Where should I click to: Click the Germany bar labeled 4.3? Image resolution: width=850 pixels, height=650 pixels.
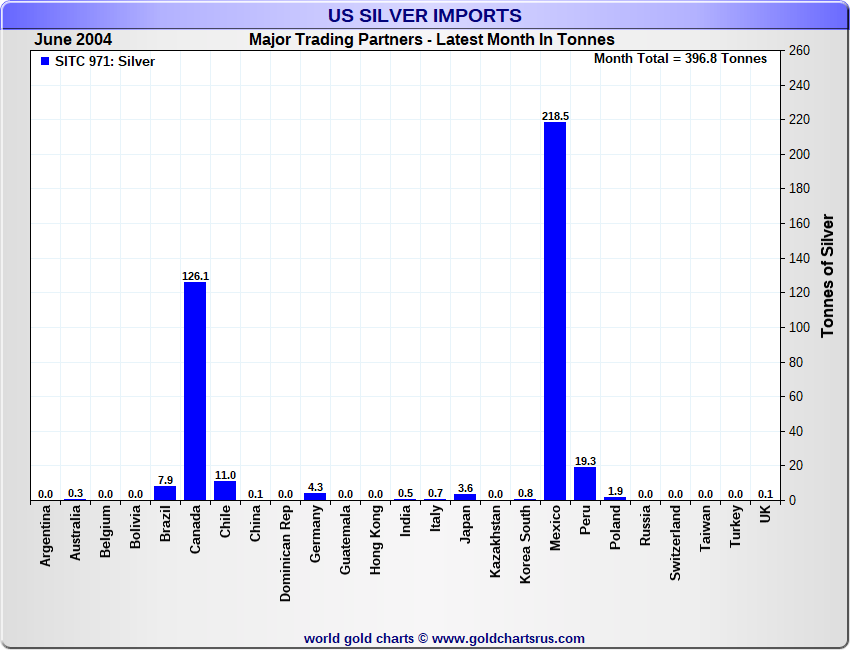coord(315,496)
